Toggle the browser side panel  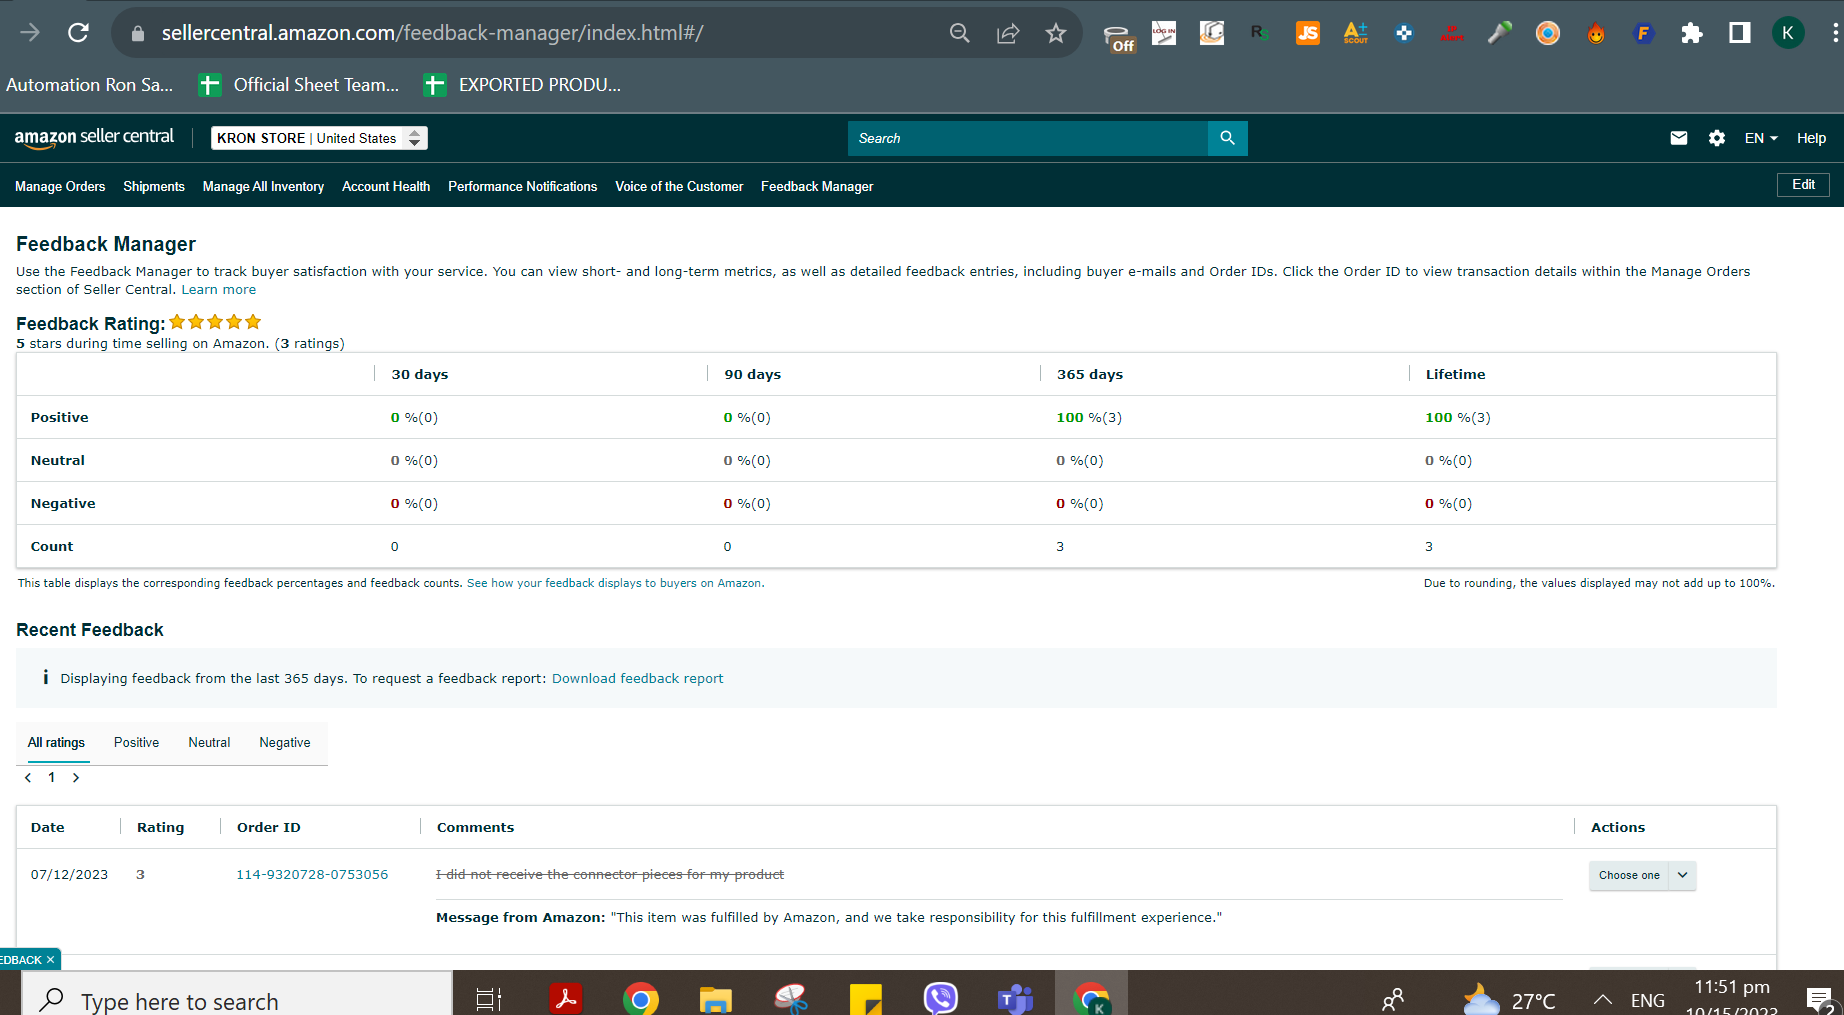pos(1740,33)
